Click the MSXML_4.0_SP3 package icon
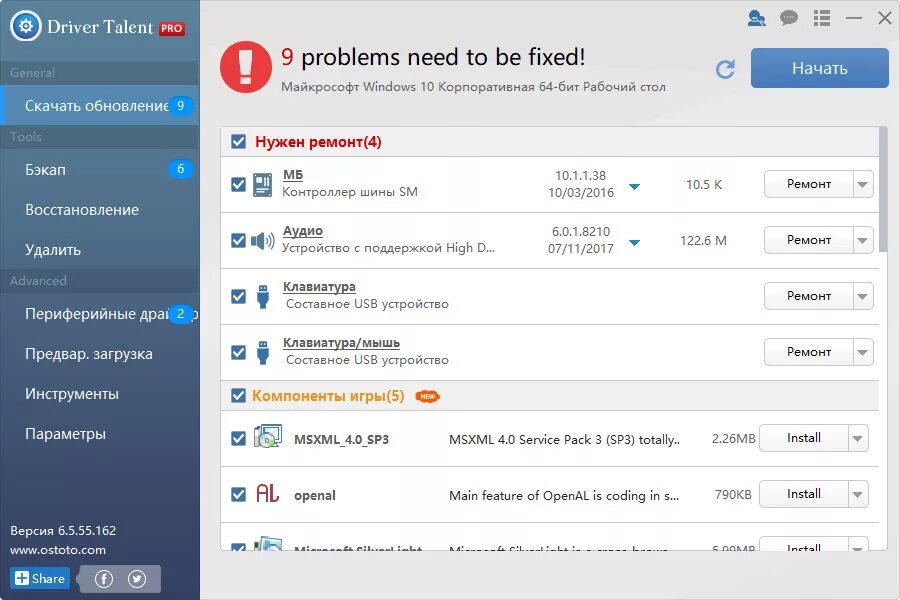 [x=268, y=436]
